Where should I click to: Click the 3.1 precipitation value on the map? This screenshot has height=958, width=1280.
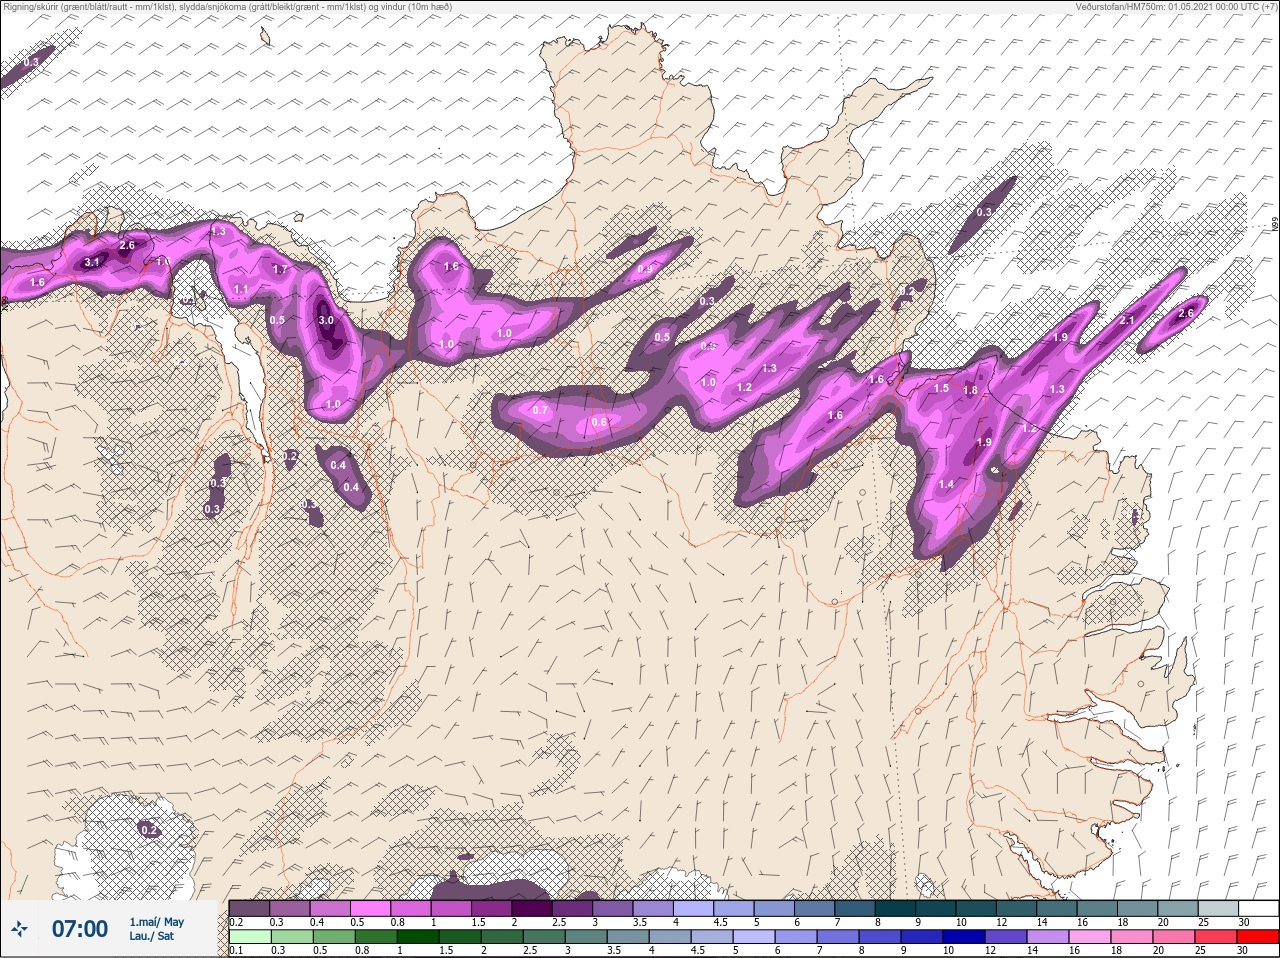click(x=92, y=262)
